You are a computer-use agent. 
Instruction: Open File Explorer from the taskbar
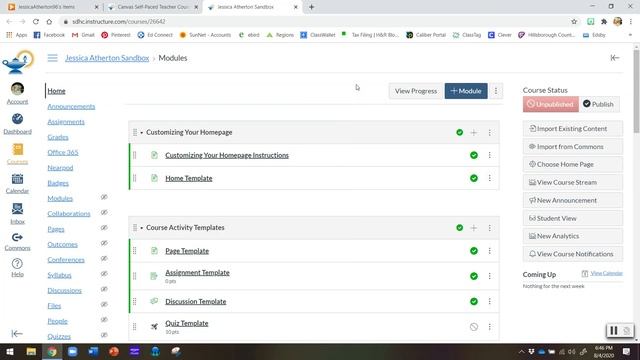point(31,351)
